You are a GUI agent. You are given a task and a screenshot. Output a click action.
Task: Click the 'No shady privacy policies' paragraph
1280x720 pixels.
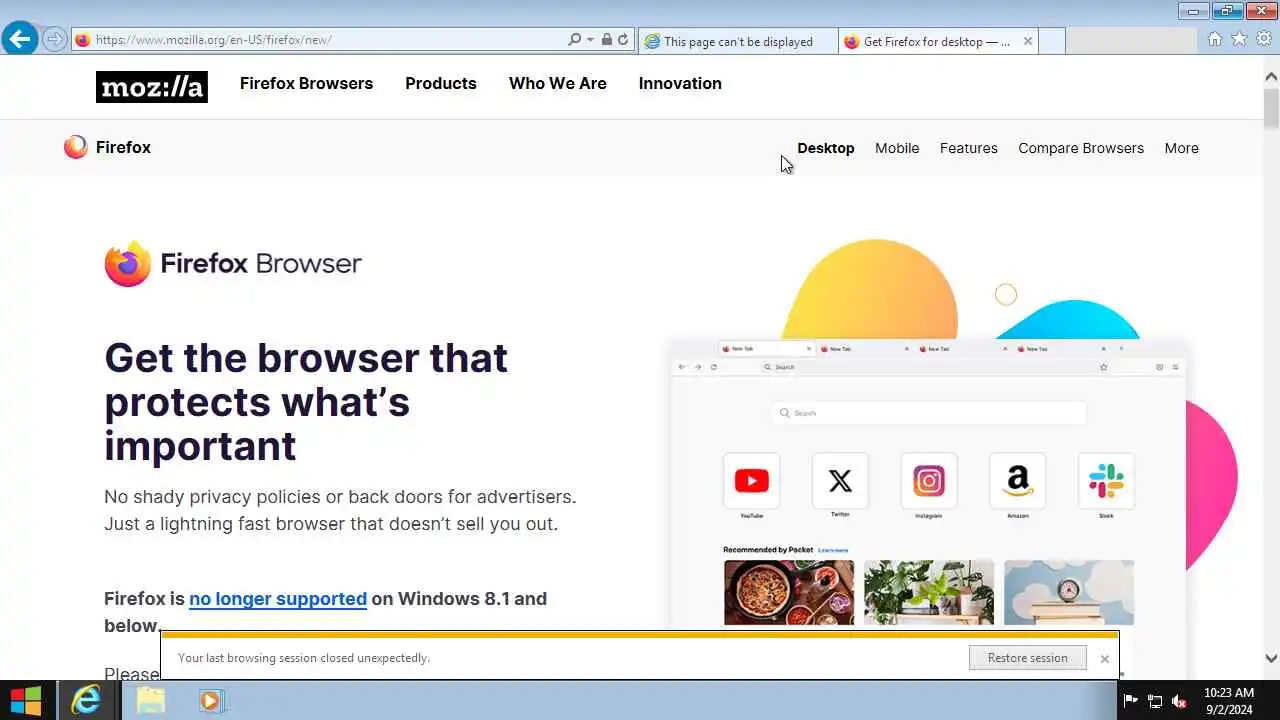pos(340,510)
